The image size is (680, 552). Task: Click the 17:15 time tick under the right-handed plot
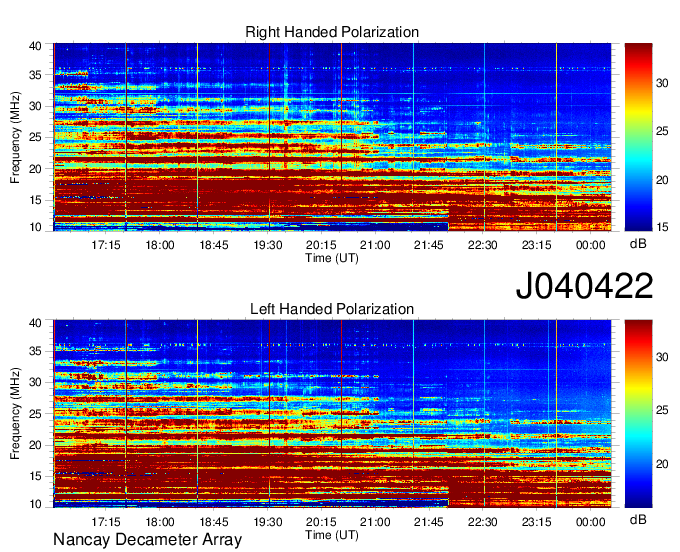(106, 245)
